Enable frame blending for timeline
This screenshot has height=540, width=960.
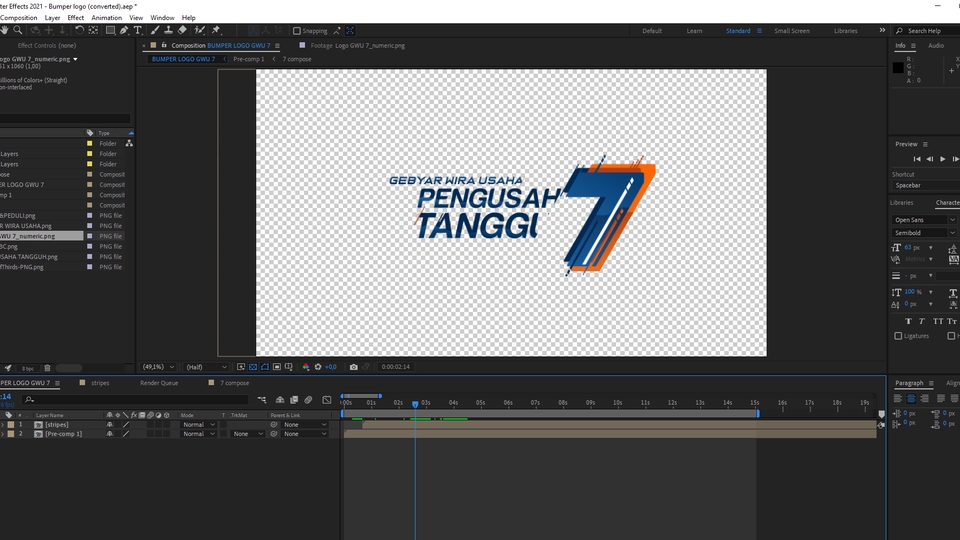[294, 400]
